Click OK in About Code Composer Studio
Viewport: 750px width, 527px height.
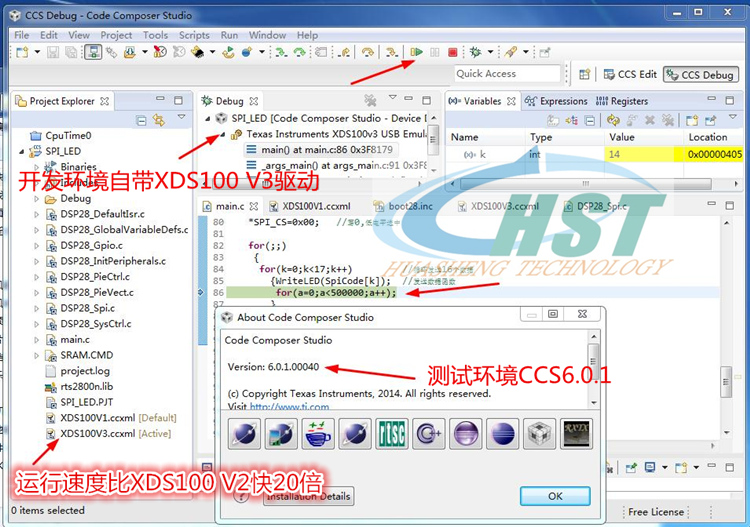tap(555, 496)
